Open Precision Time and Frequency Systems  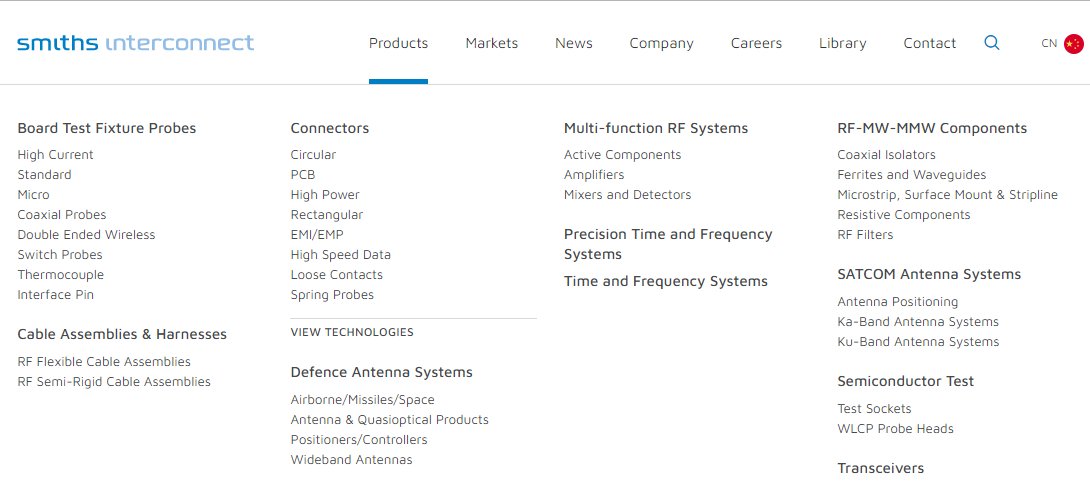(x=667, y=244)
